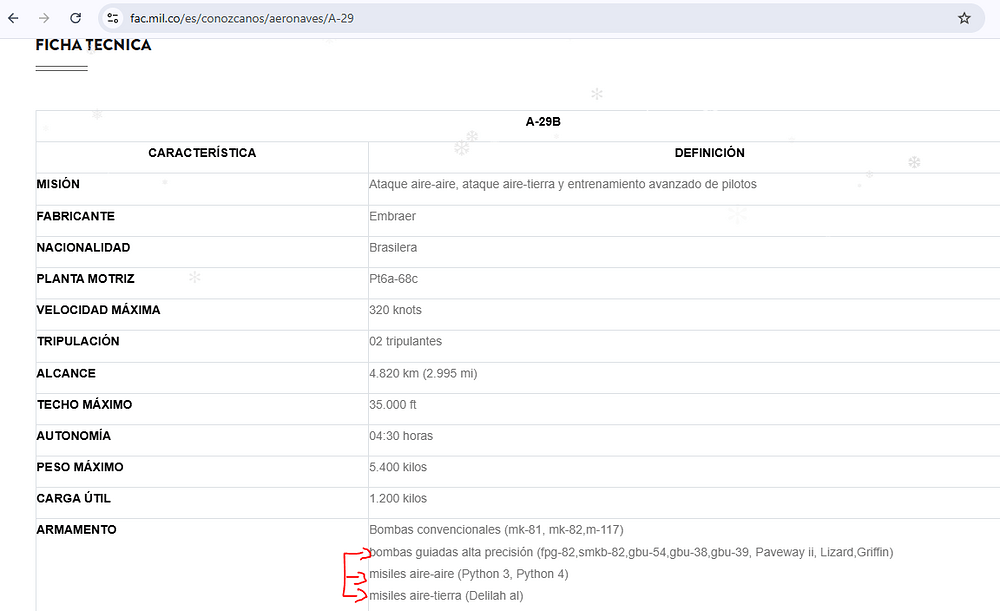Open the site information icon
The width and height of the screenshot is (1000, 611).
click(x=113, y=18)
